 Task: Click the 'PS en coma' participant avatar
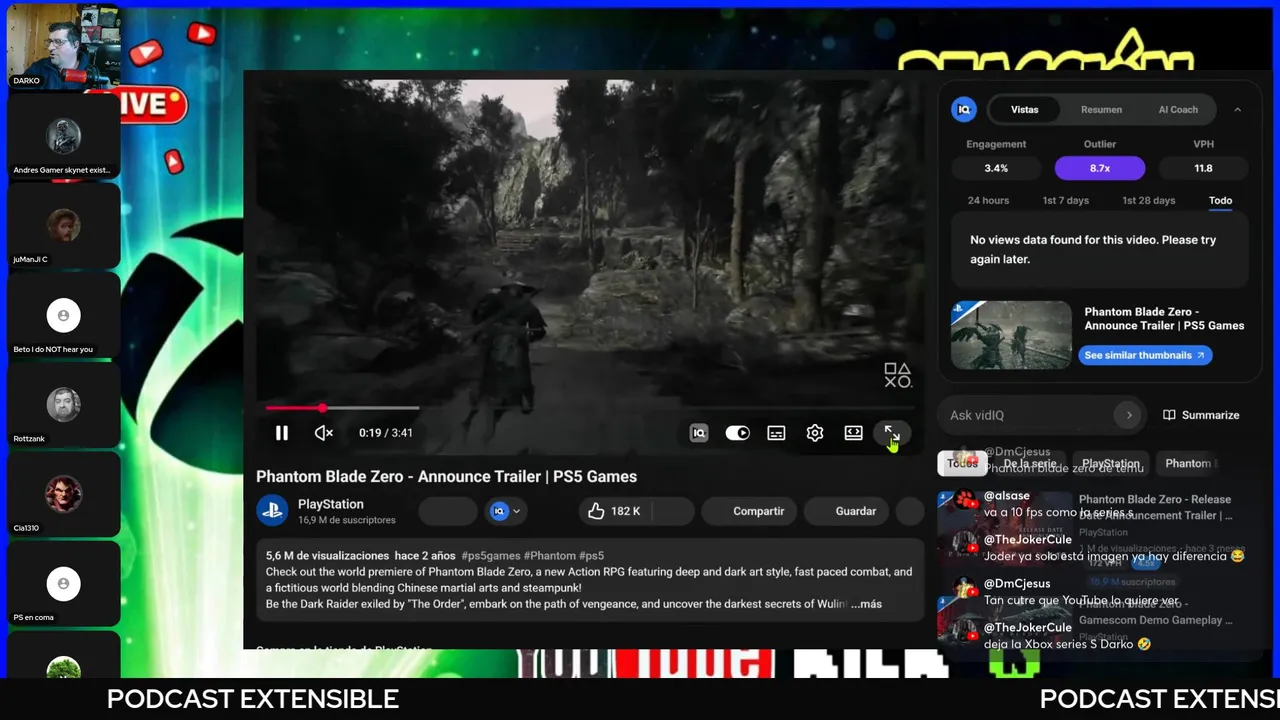point(63,583)
